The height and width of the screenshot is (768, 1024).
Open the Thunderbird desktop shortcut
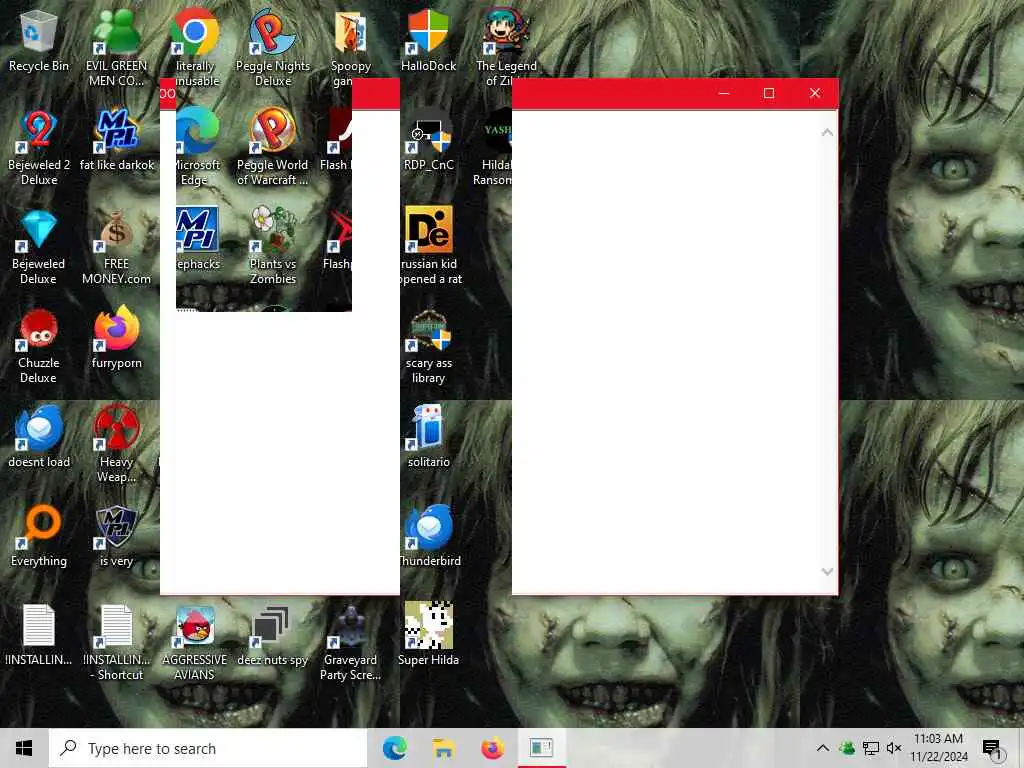[429, 537]
